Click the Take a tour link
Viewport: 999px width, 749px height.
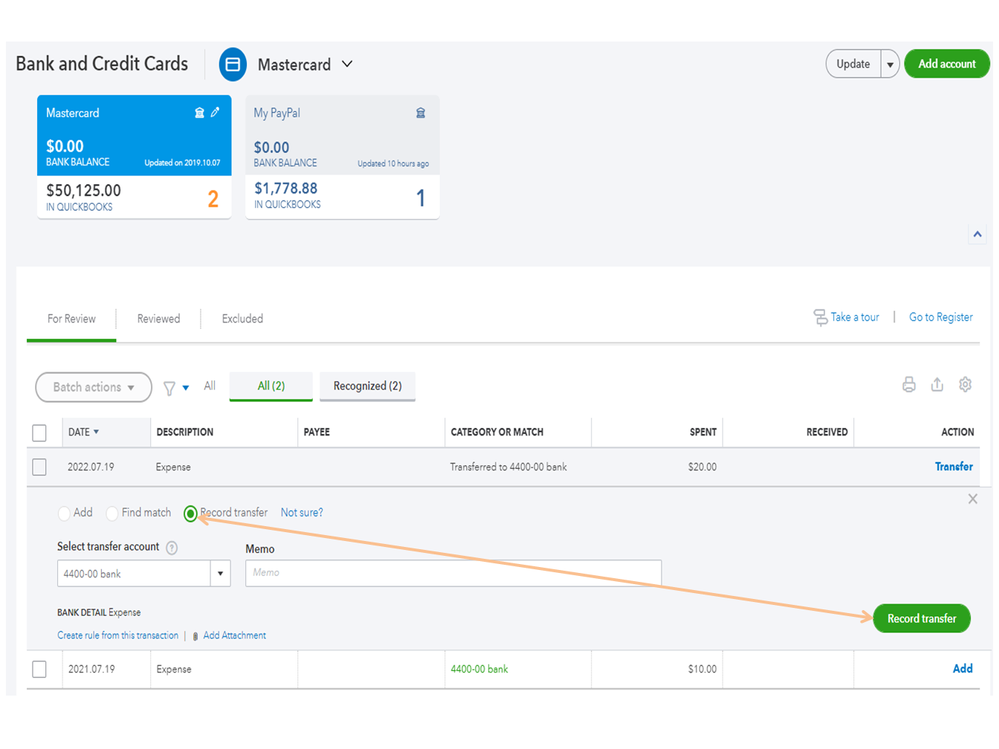pos(854,317)
